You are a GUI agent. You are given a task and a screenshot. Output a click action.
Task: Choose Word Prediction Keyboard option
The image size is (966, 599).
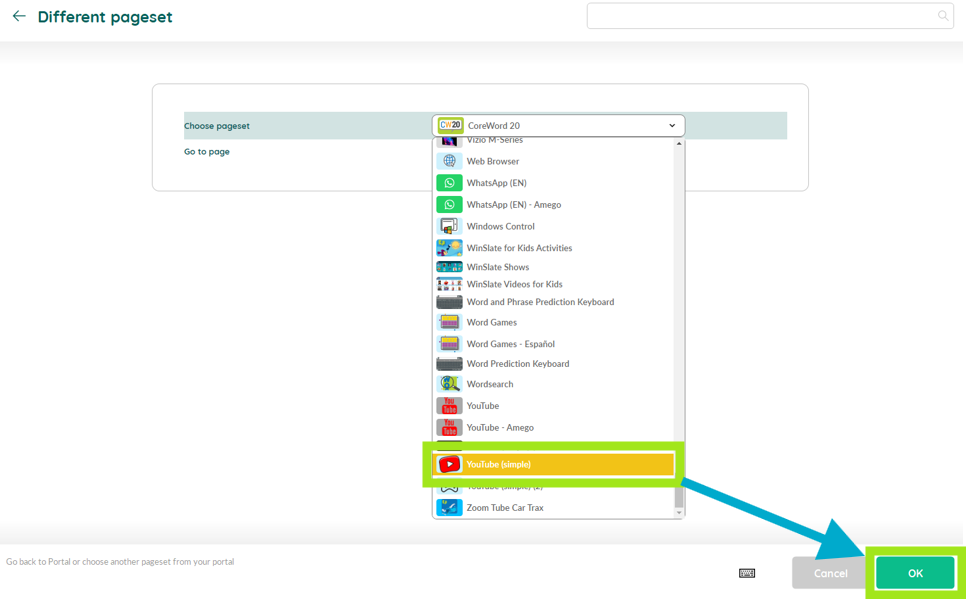[x=517, y=364]
